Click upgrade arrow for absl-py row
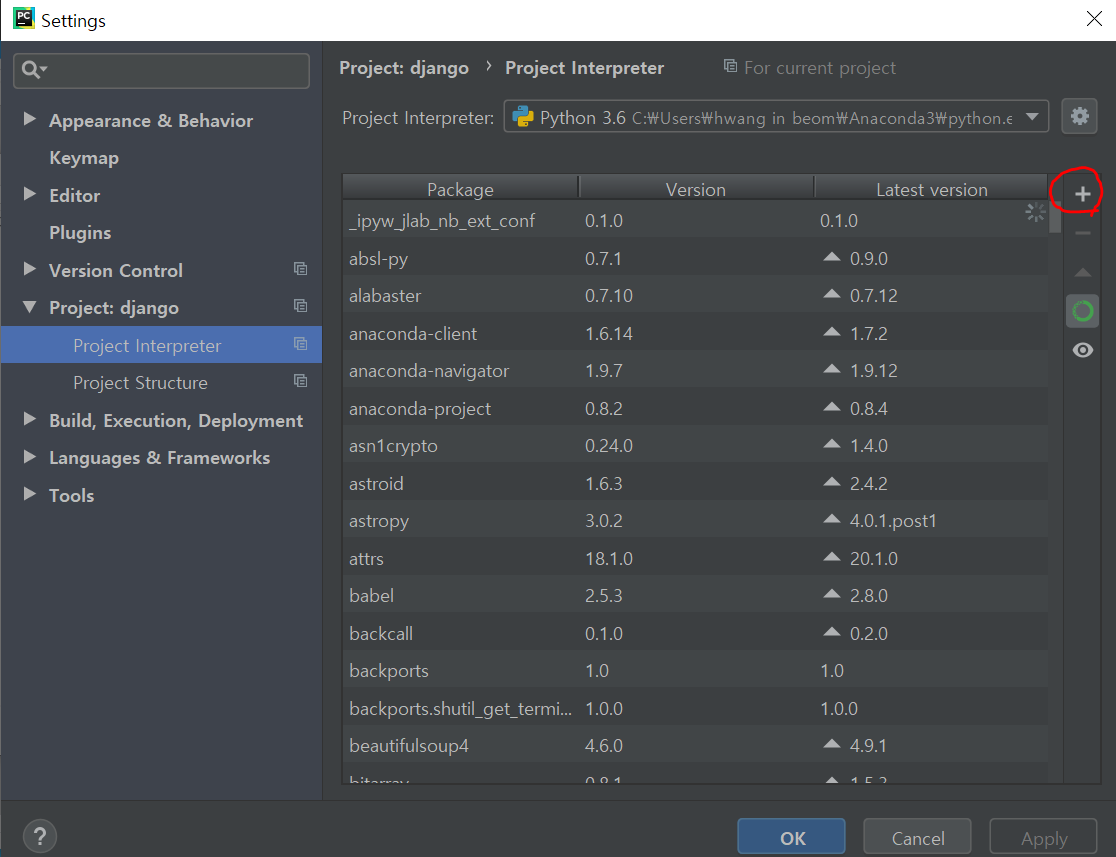 click(831, 257)
